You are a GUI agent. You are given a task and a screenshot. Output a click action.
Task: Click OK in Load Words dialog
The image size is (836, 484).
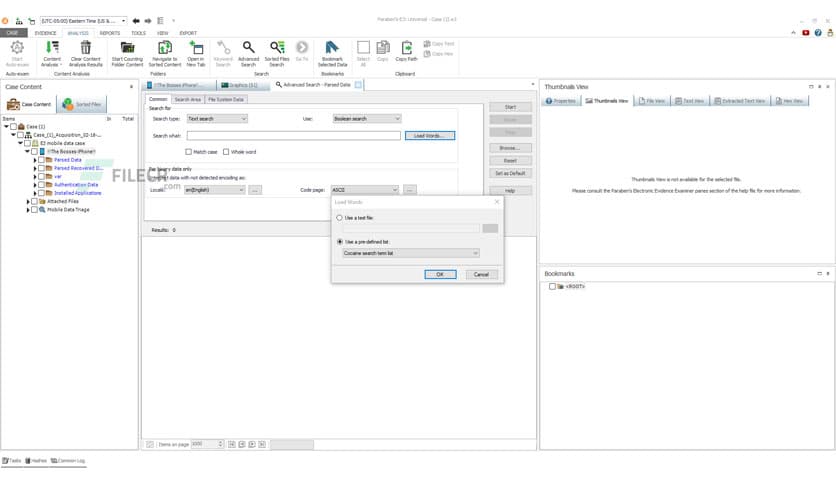point(439,274)
